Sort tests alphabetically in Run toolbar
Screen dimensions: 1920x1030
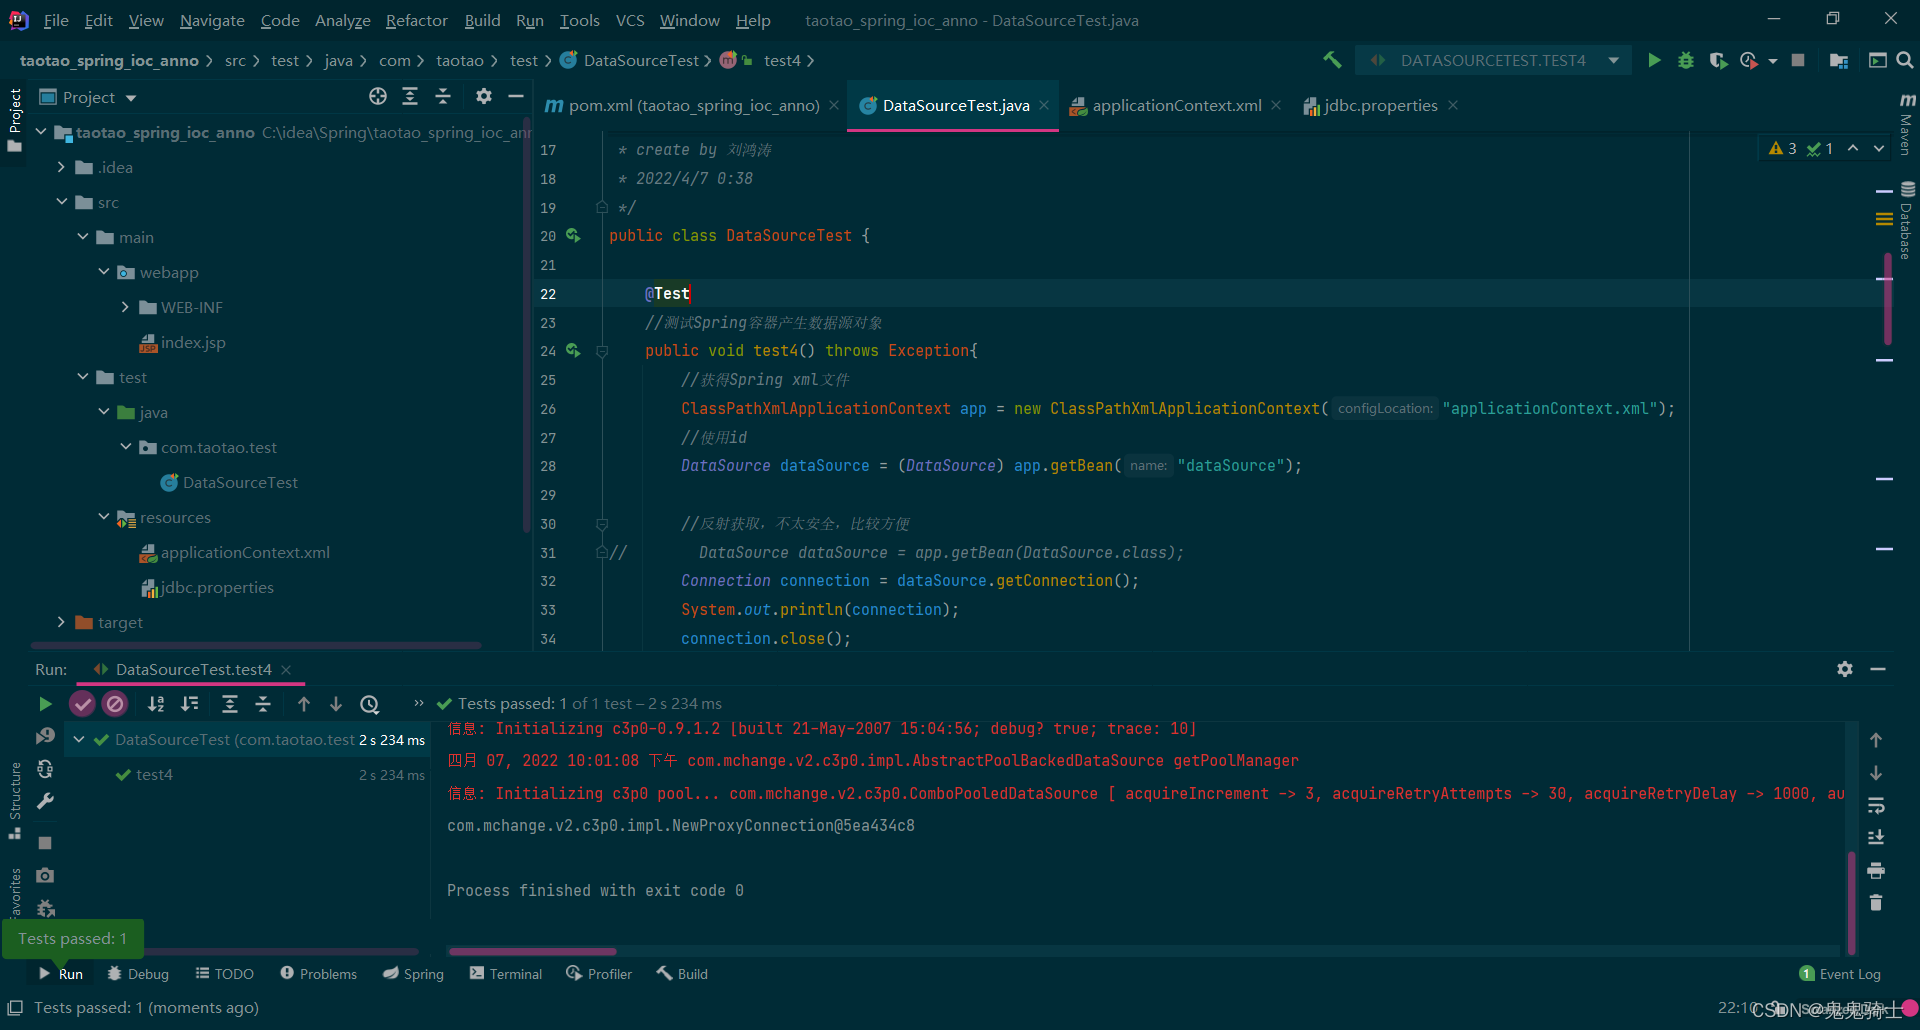coord(156,704)
